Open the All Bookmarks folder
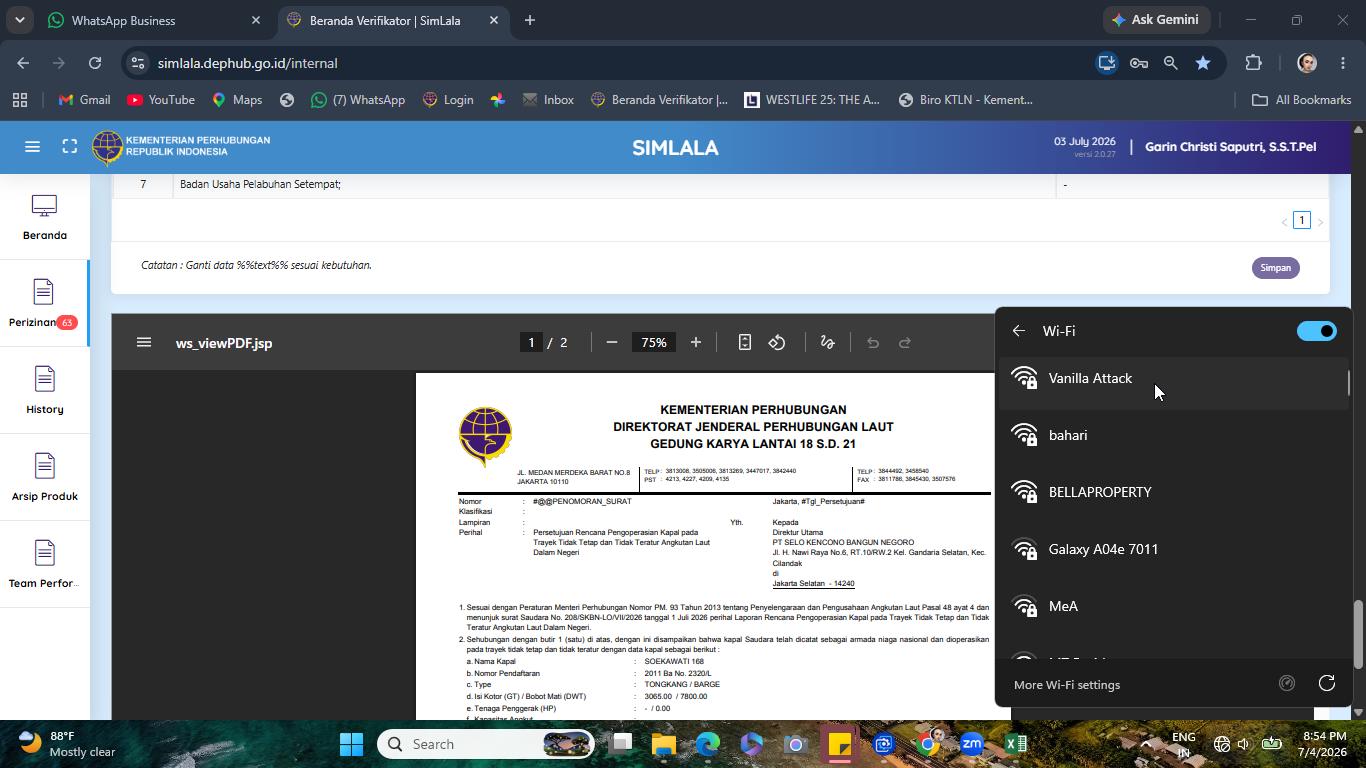Image resolution: width=1366 pixels, height=768 pixels. [1302, 100]
